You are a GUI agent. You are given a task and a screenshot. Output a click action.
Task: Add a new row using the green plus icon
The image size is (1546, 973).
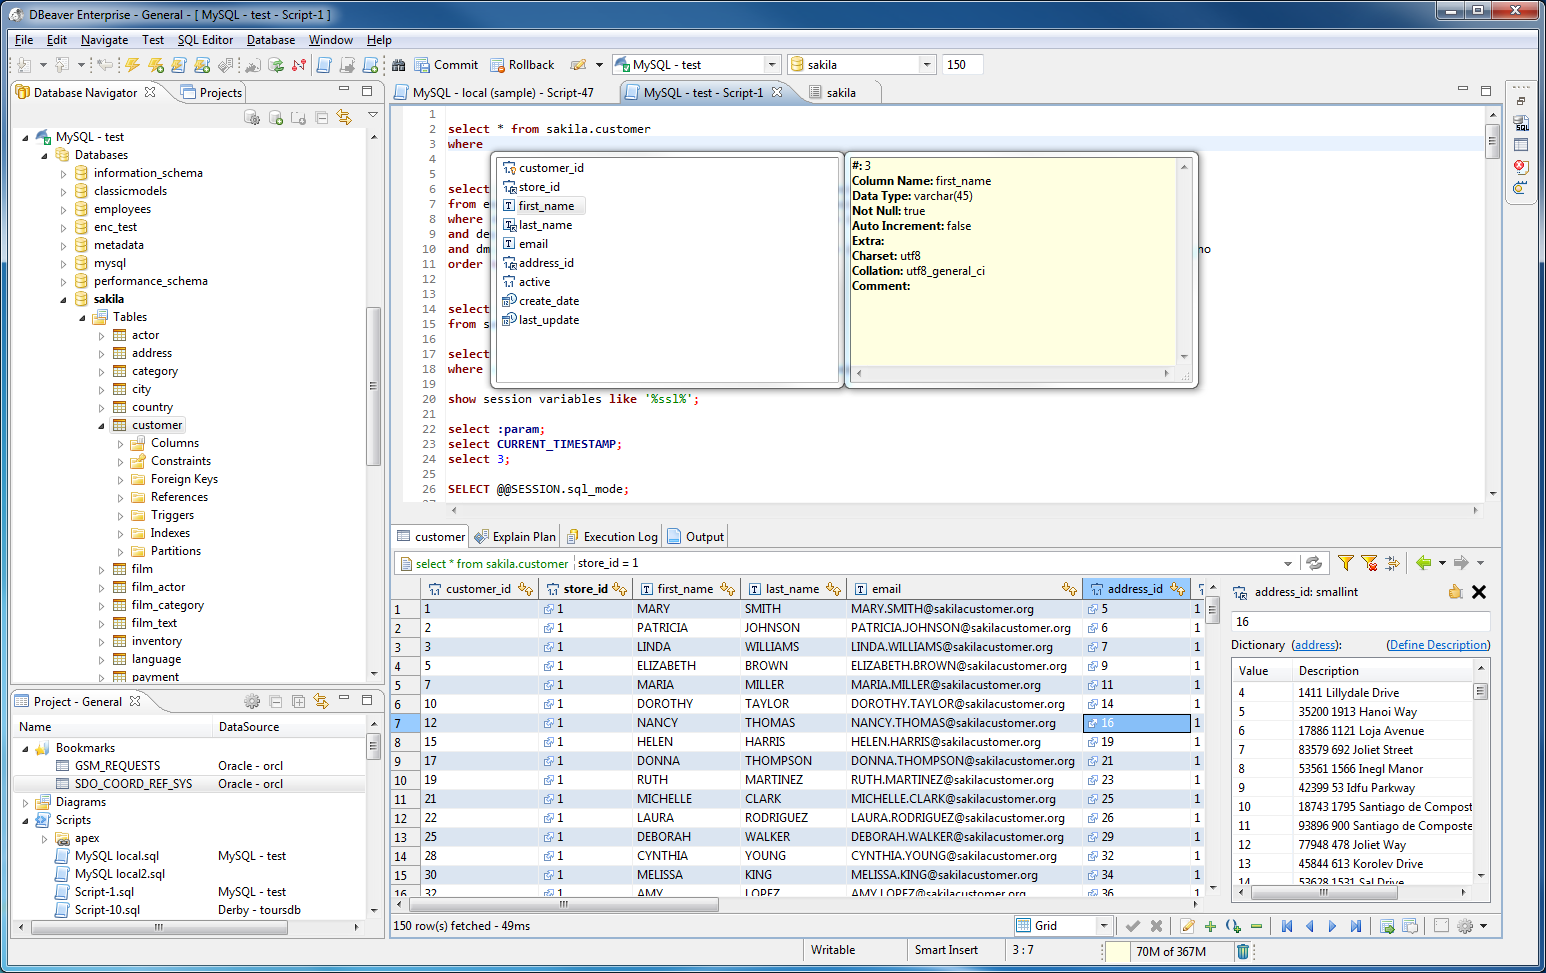coord(1210,924)
